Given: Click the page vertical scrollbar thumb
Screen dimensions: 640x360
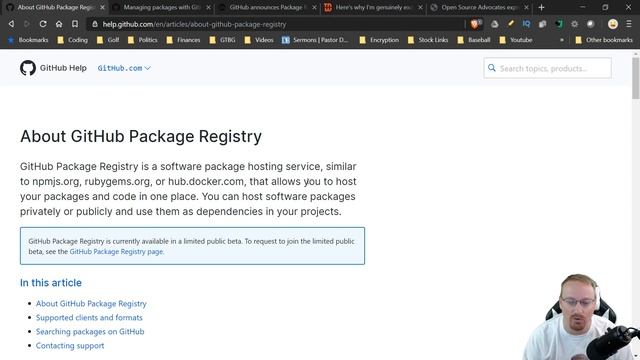Looking at the screenshot, I should [636, 78].
